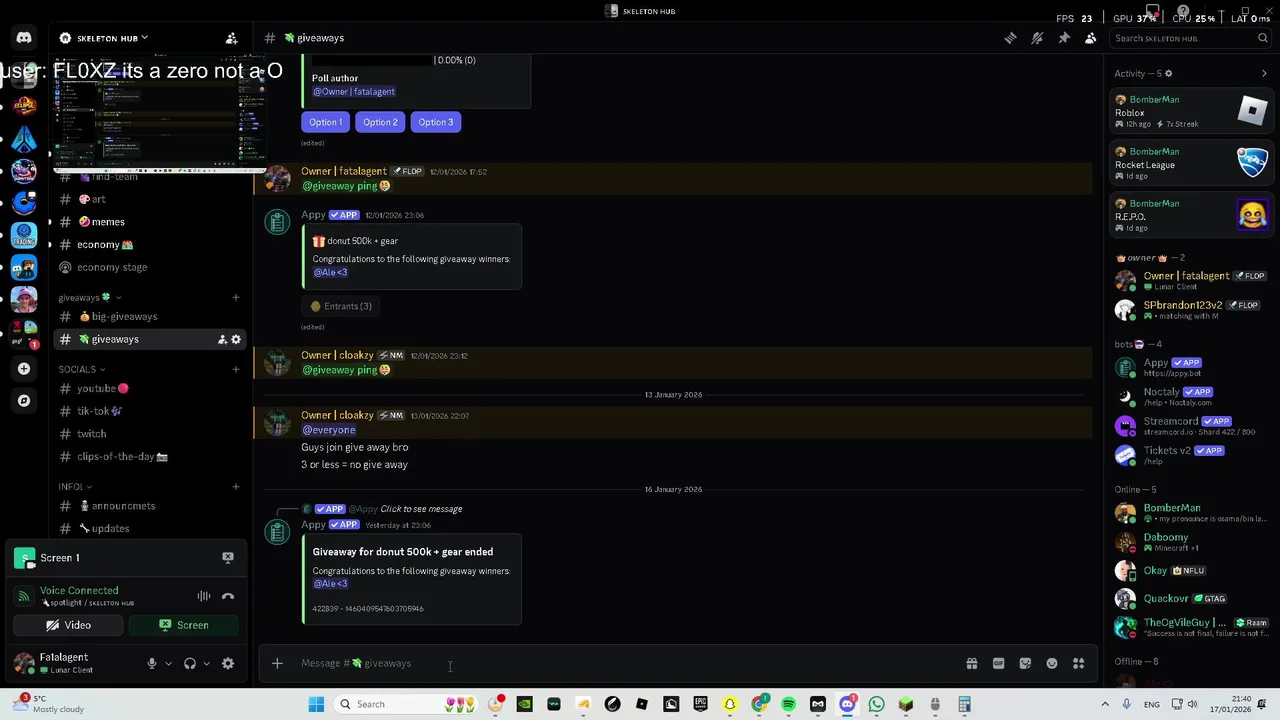Expand the Activity section arrow
Screen dimensions: 1280x720
coord(1264,74)
